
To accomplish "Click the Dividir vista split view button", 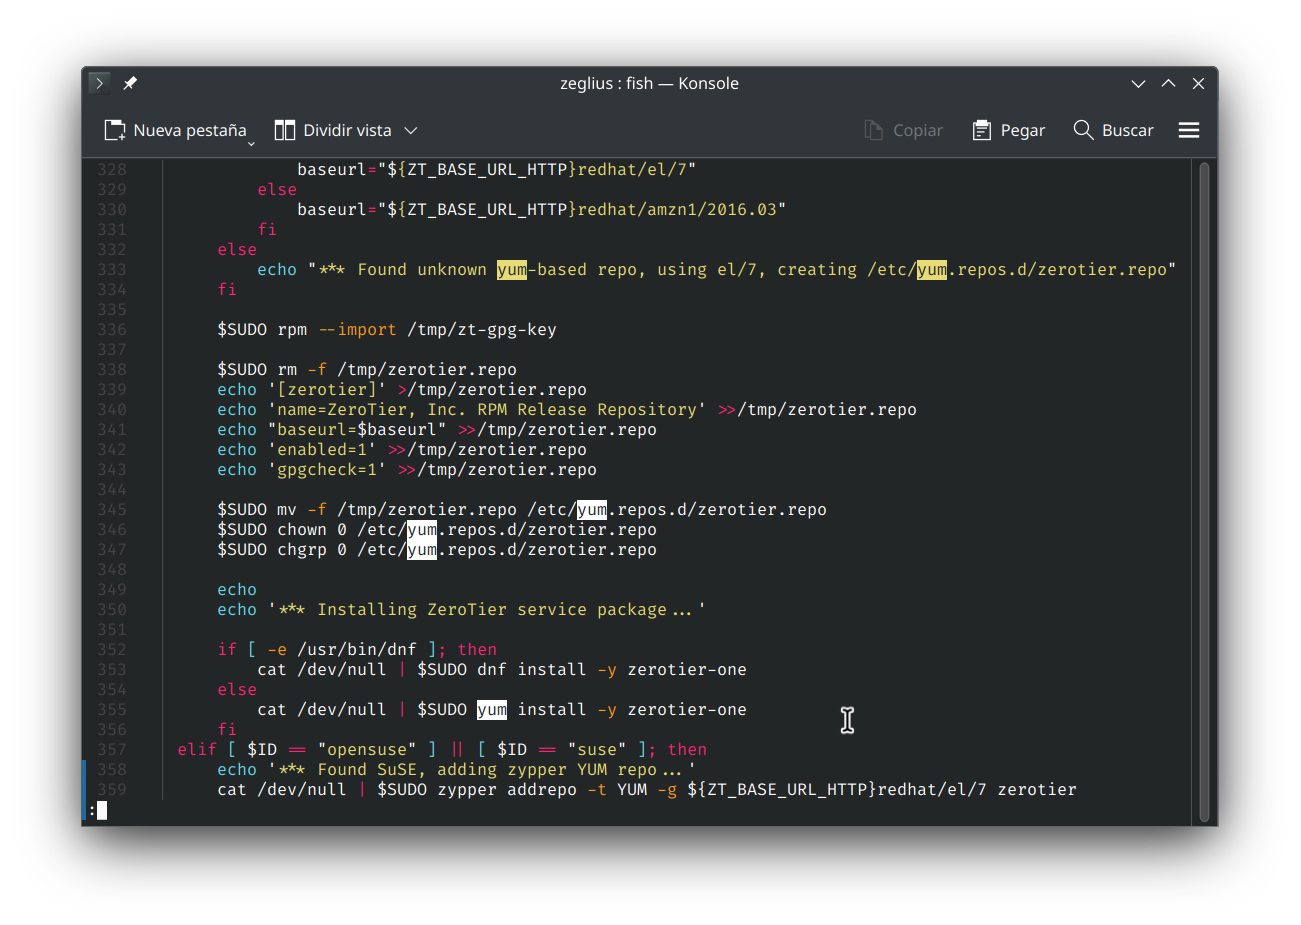I will 333,130.
